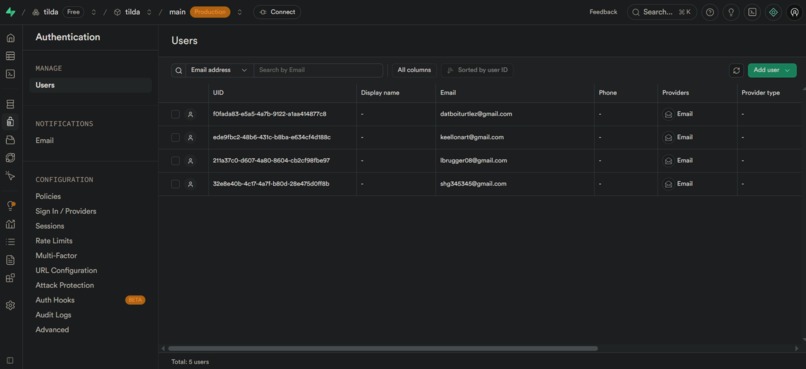Select the checkbox for keellonart@gmail.com

click(175, 138)
